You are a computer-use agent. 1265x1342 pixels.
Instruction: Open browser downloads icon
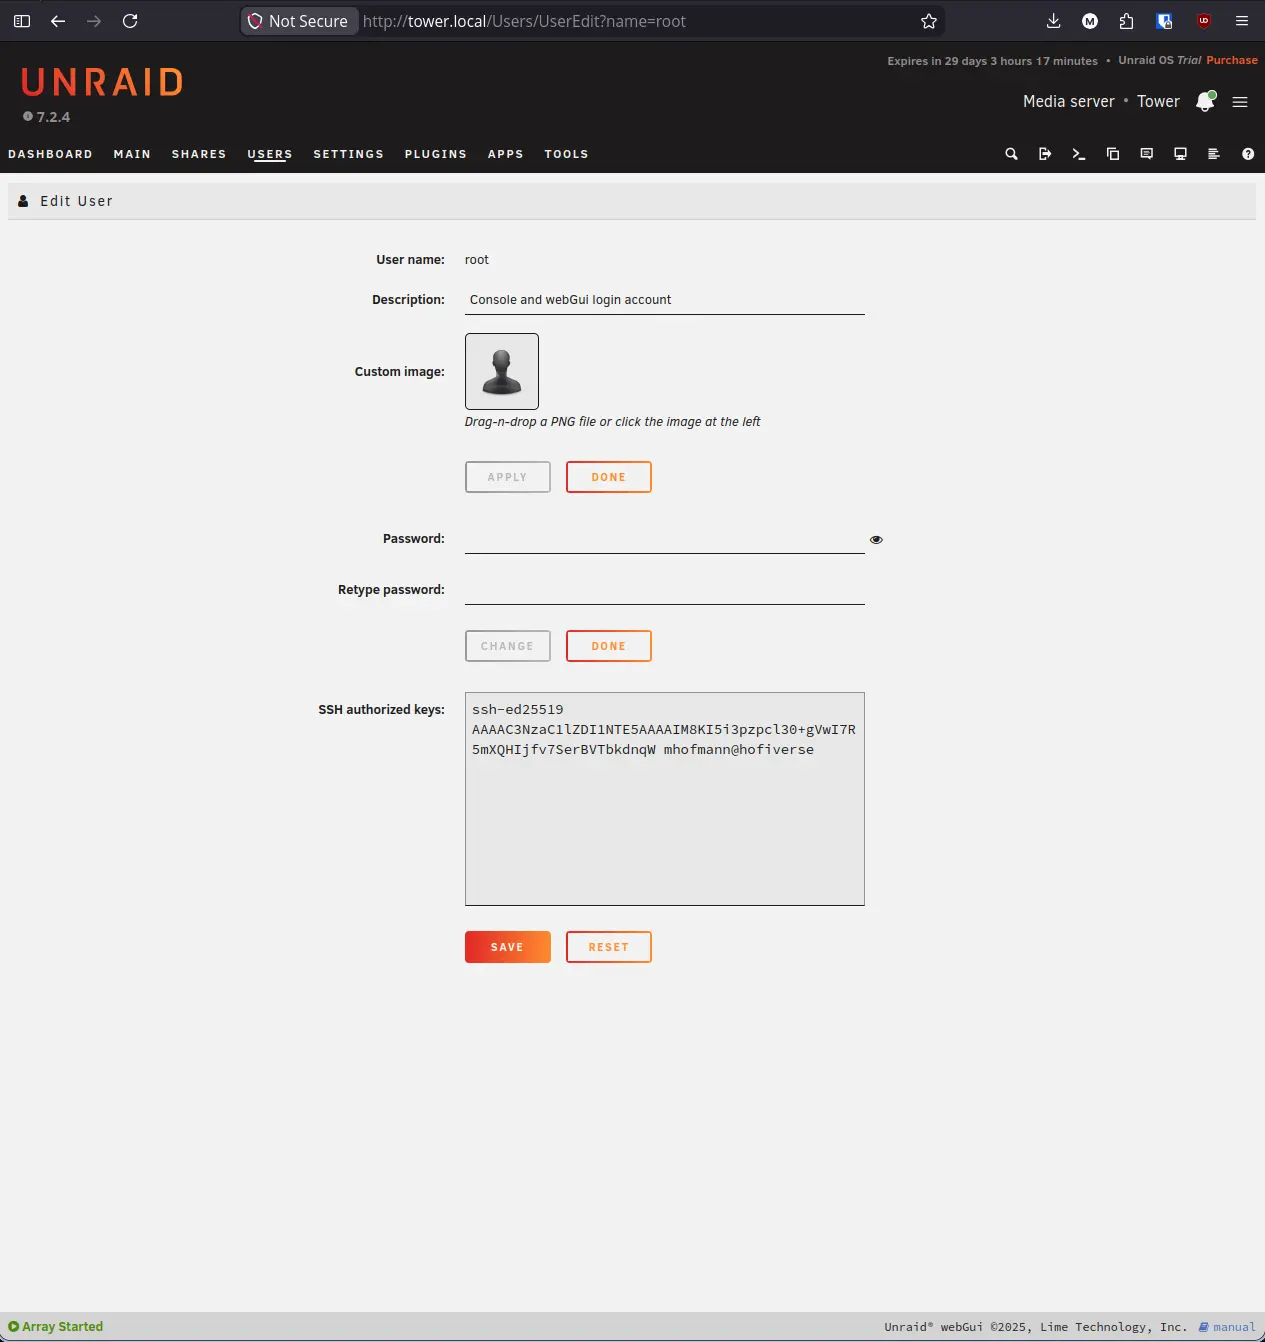point(1053,21)
